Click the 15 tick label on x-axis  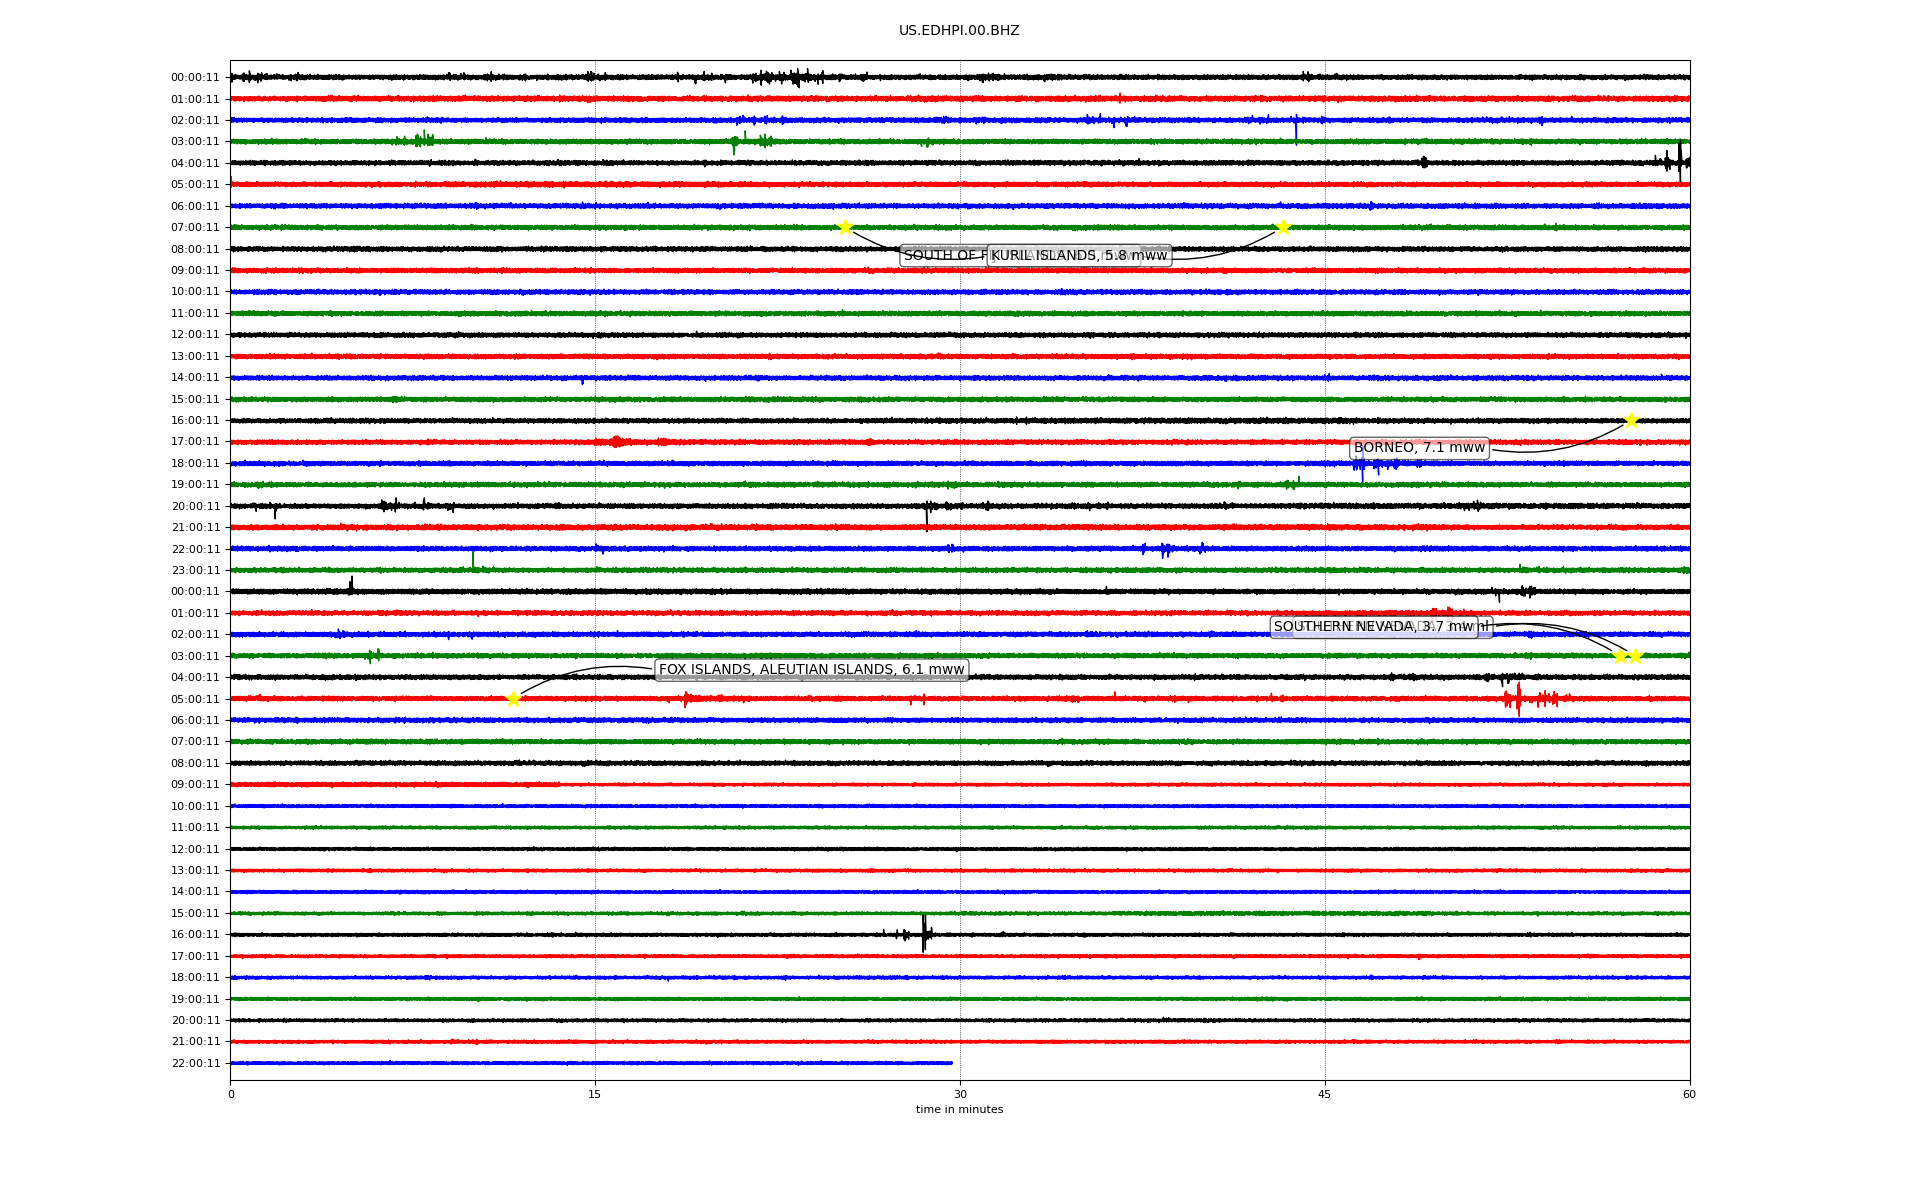[x=595, y=1094]
